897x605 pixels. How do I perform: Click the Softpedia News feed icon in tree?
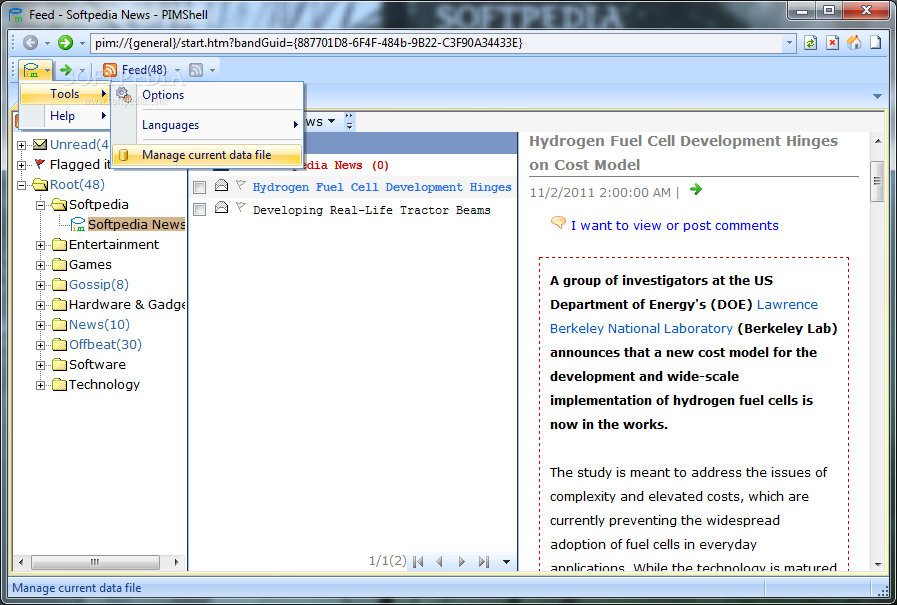point(78,224)
